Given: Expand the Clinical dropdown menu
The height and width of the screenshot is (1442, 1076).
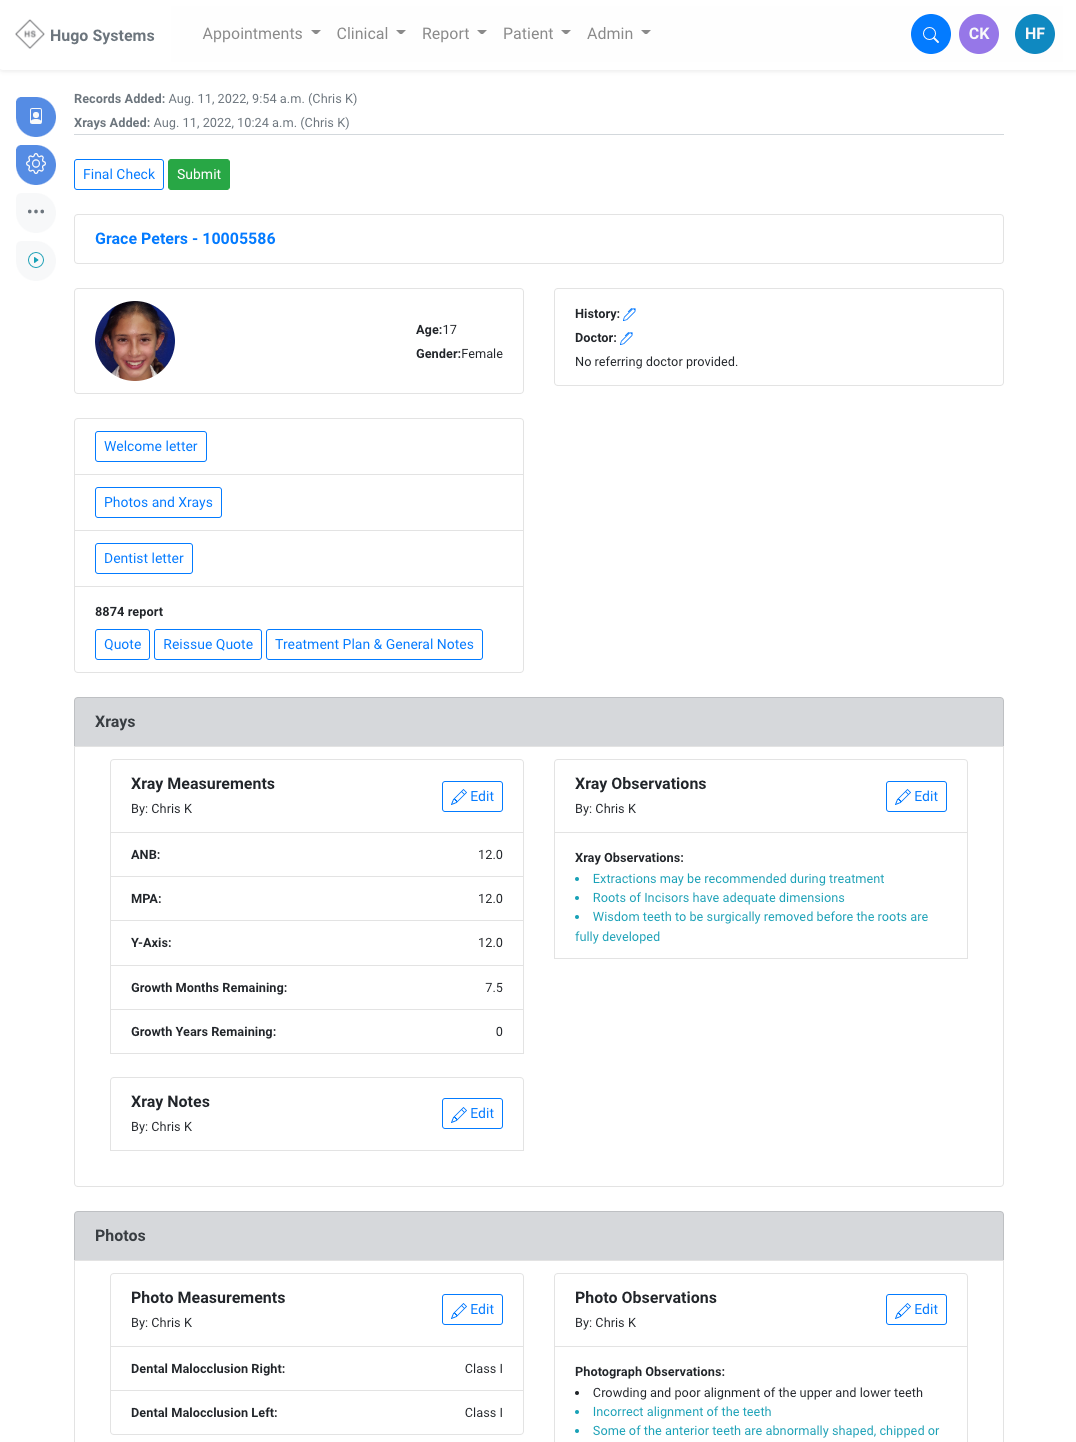Looking at the screenshot, I should 371,34.
